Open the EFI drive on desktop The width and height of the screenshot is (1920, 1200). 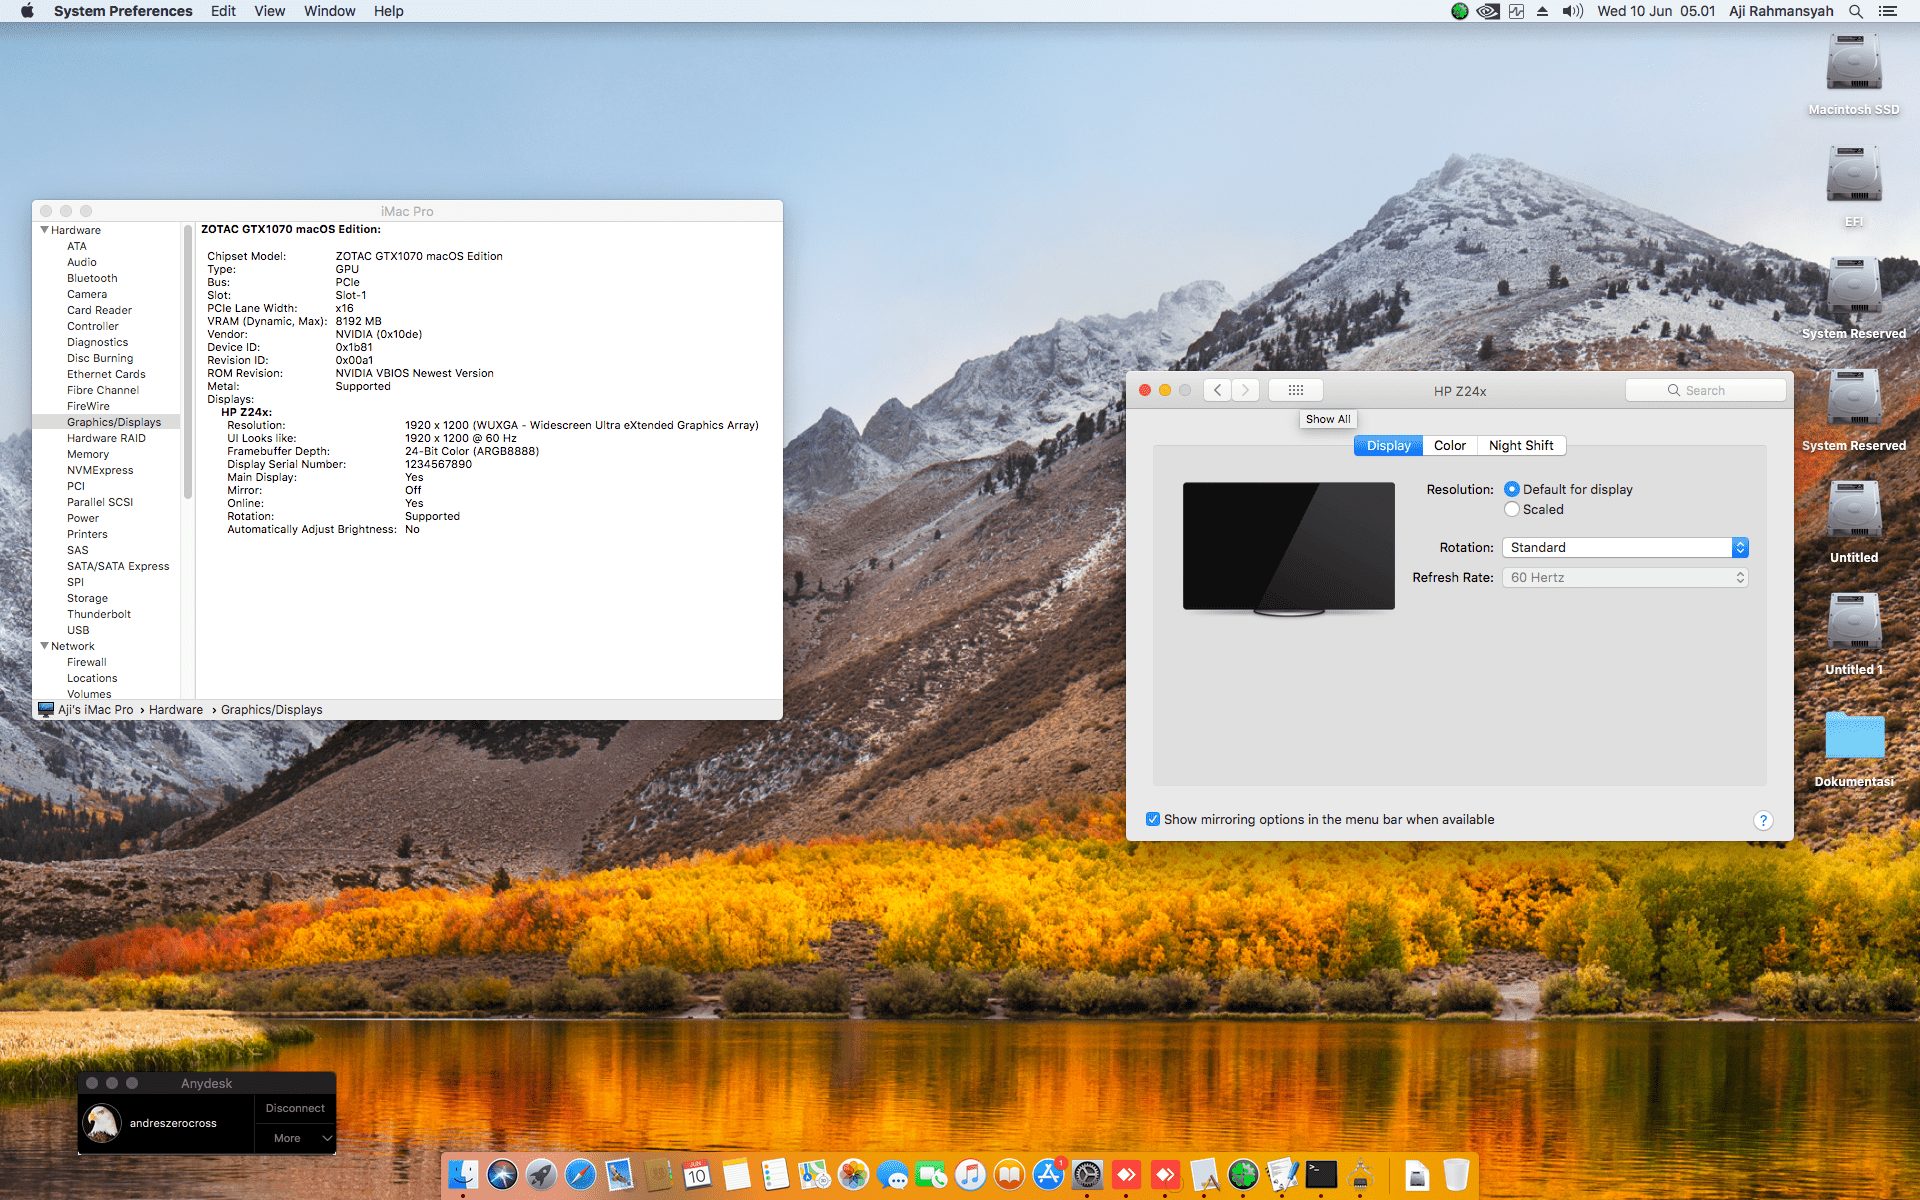tap(1854, 187)
